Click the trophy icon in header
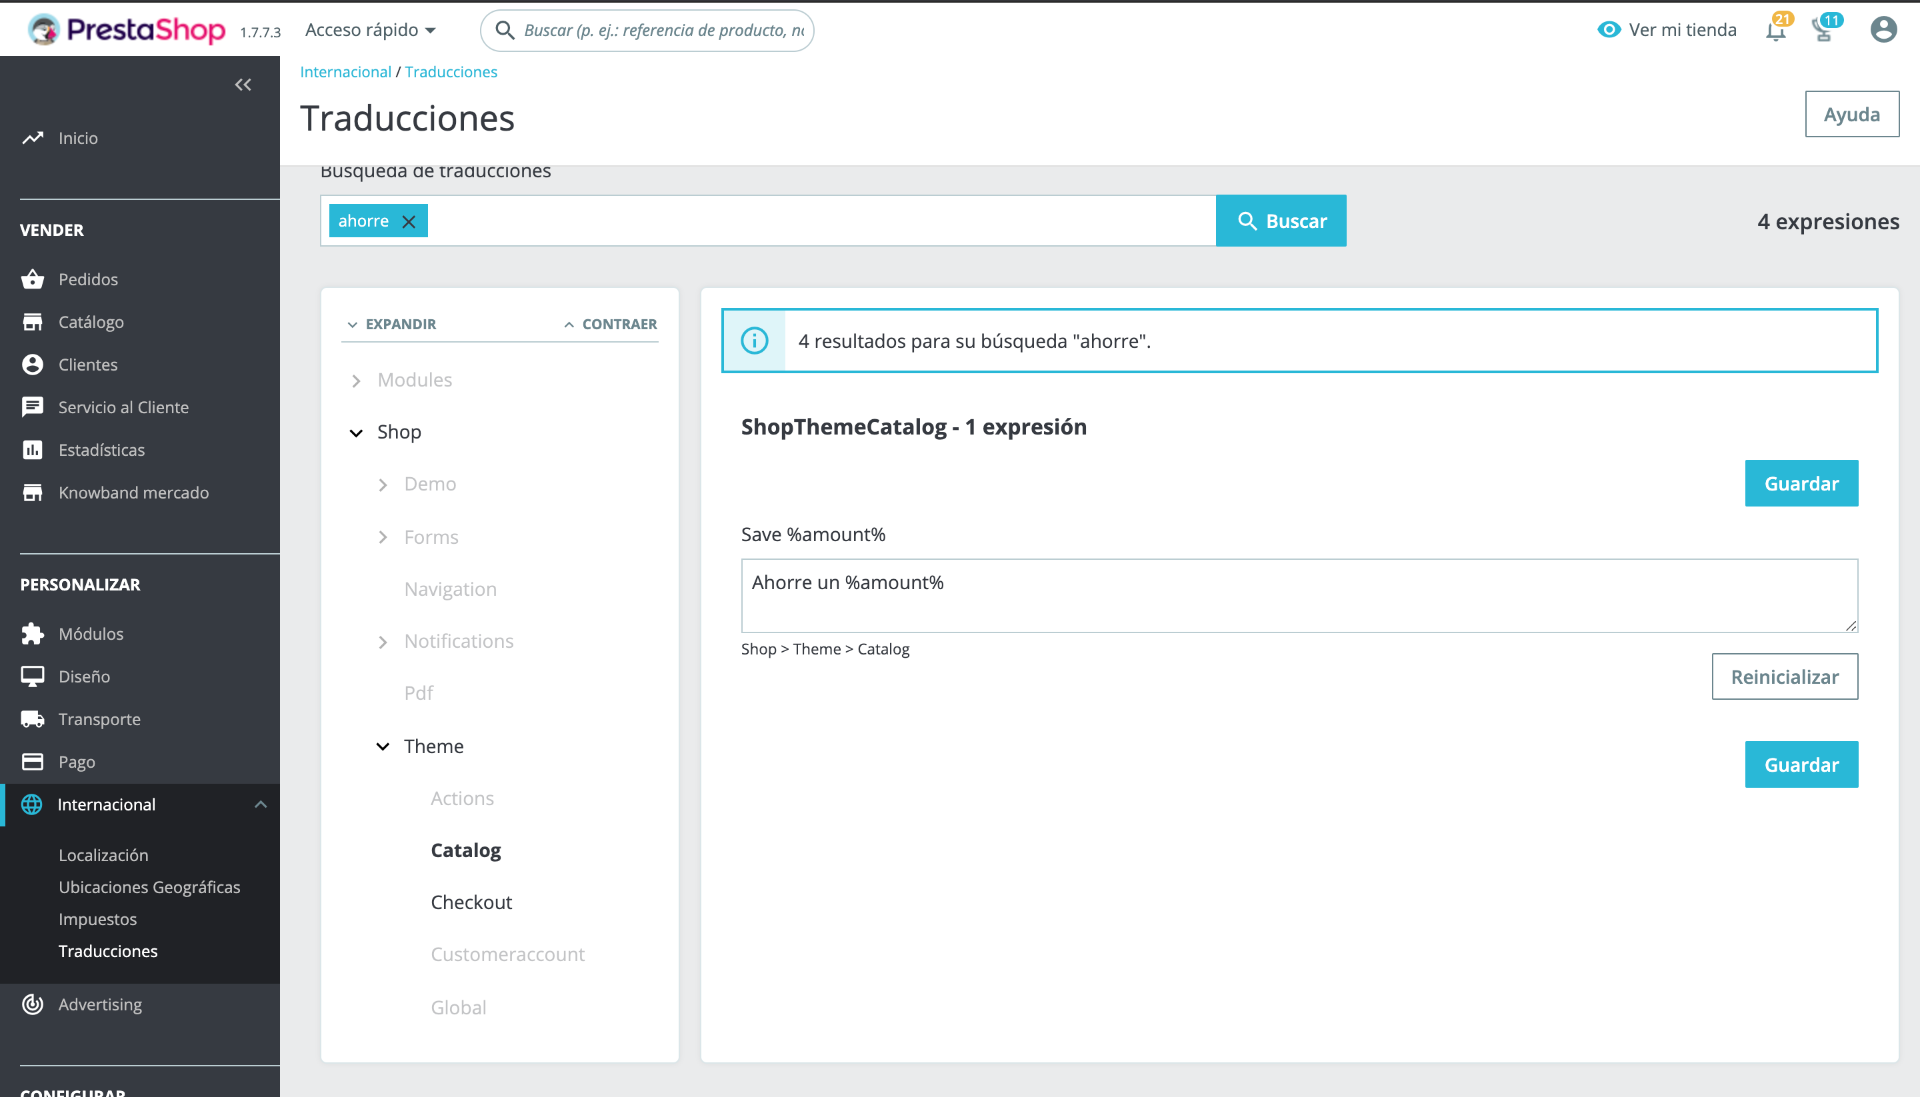 [x=1823, y=31]
